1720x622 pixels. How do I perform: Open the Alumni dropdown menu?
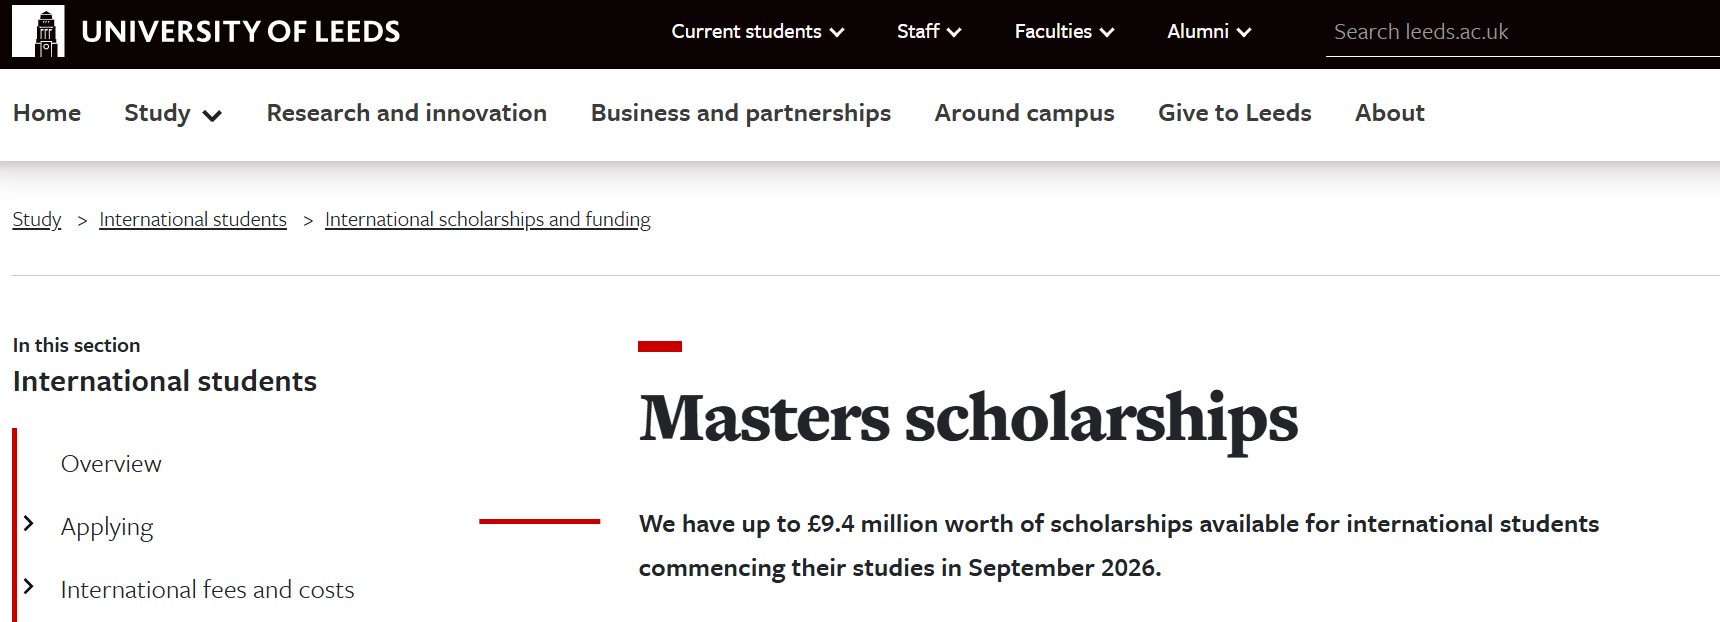[1208, 32]
